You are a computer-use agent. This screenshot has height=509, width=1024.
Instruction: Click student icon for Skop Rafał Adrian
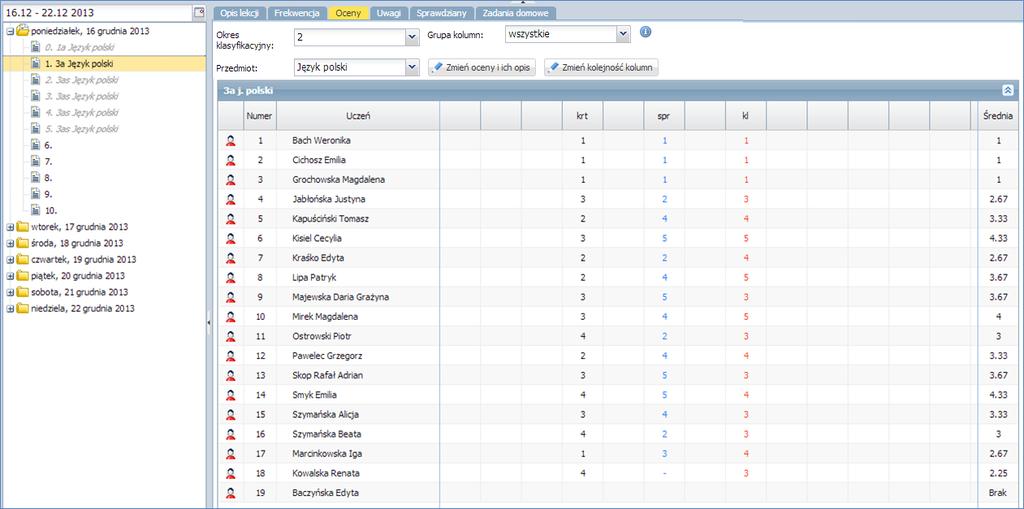point(231,376)
